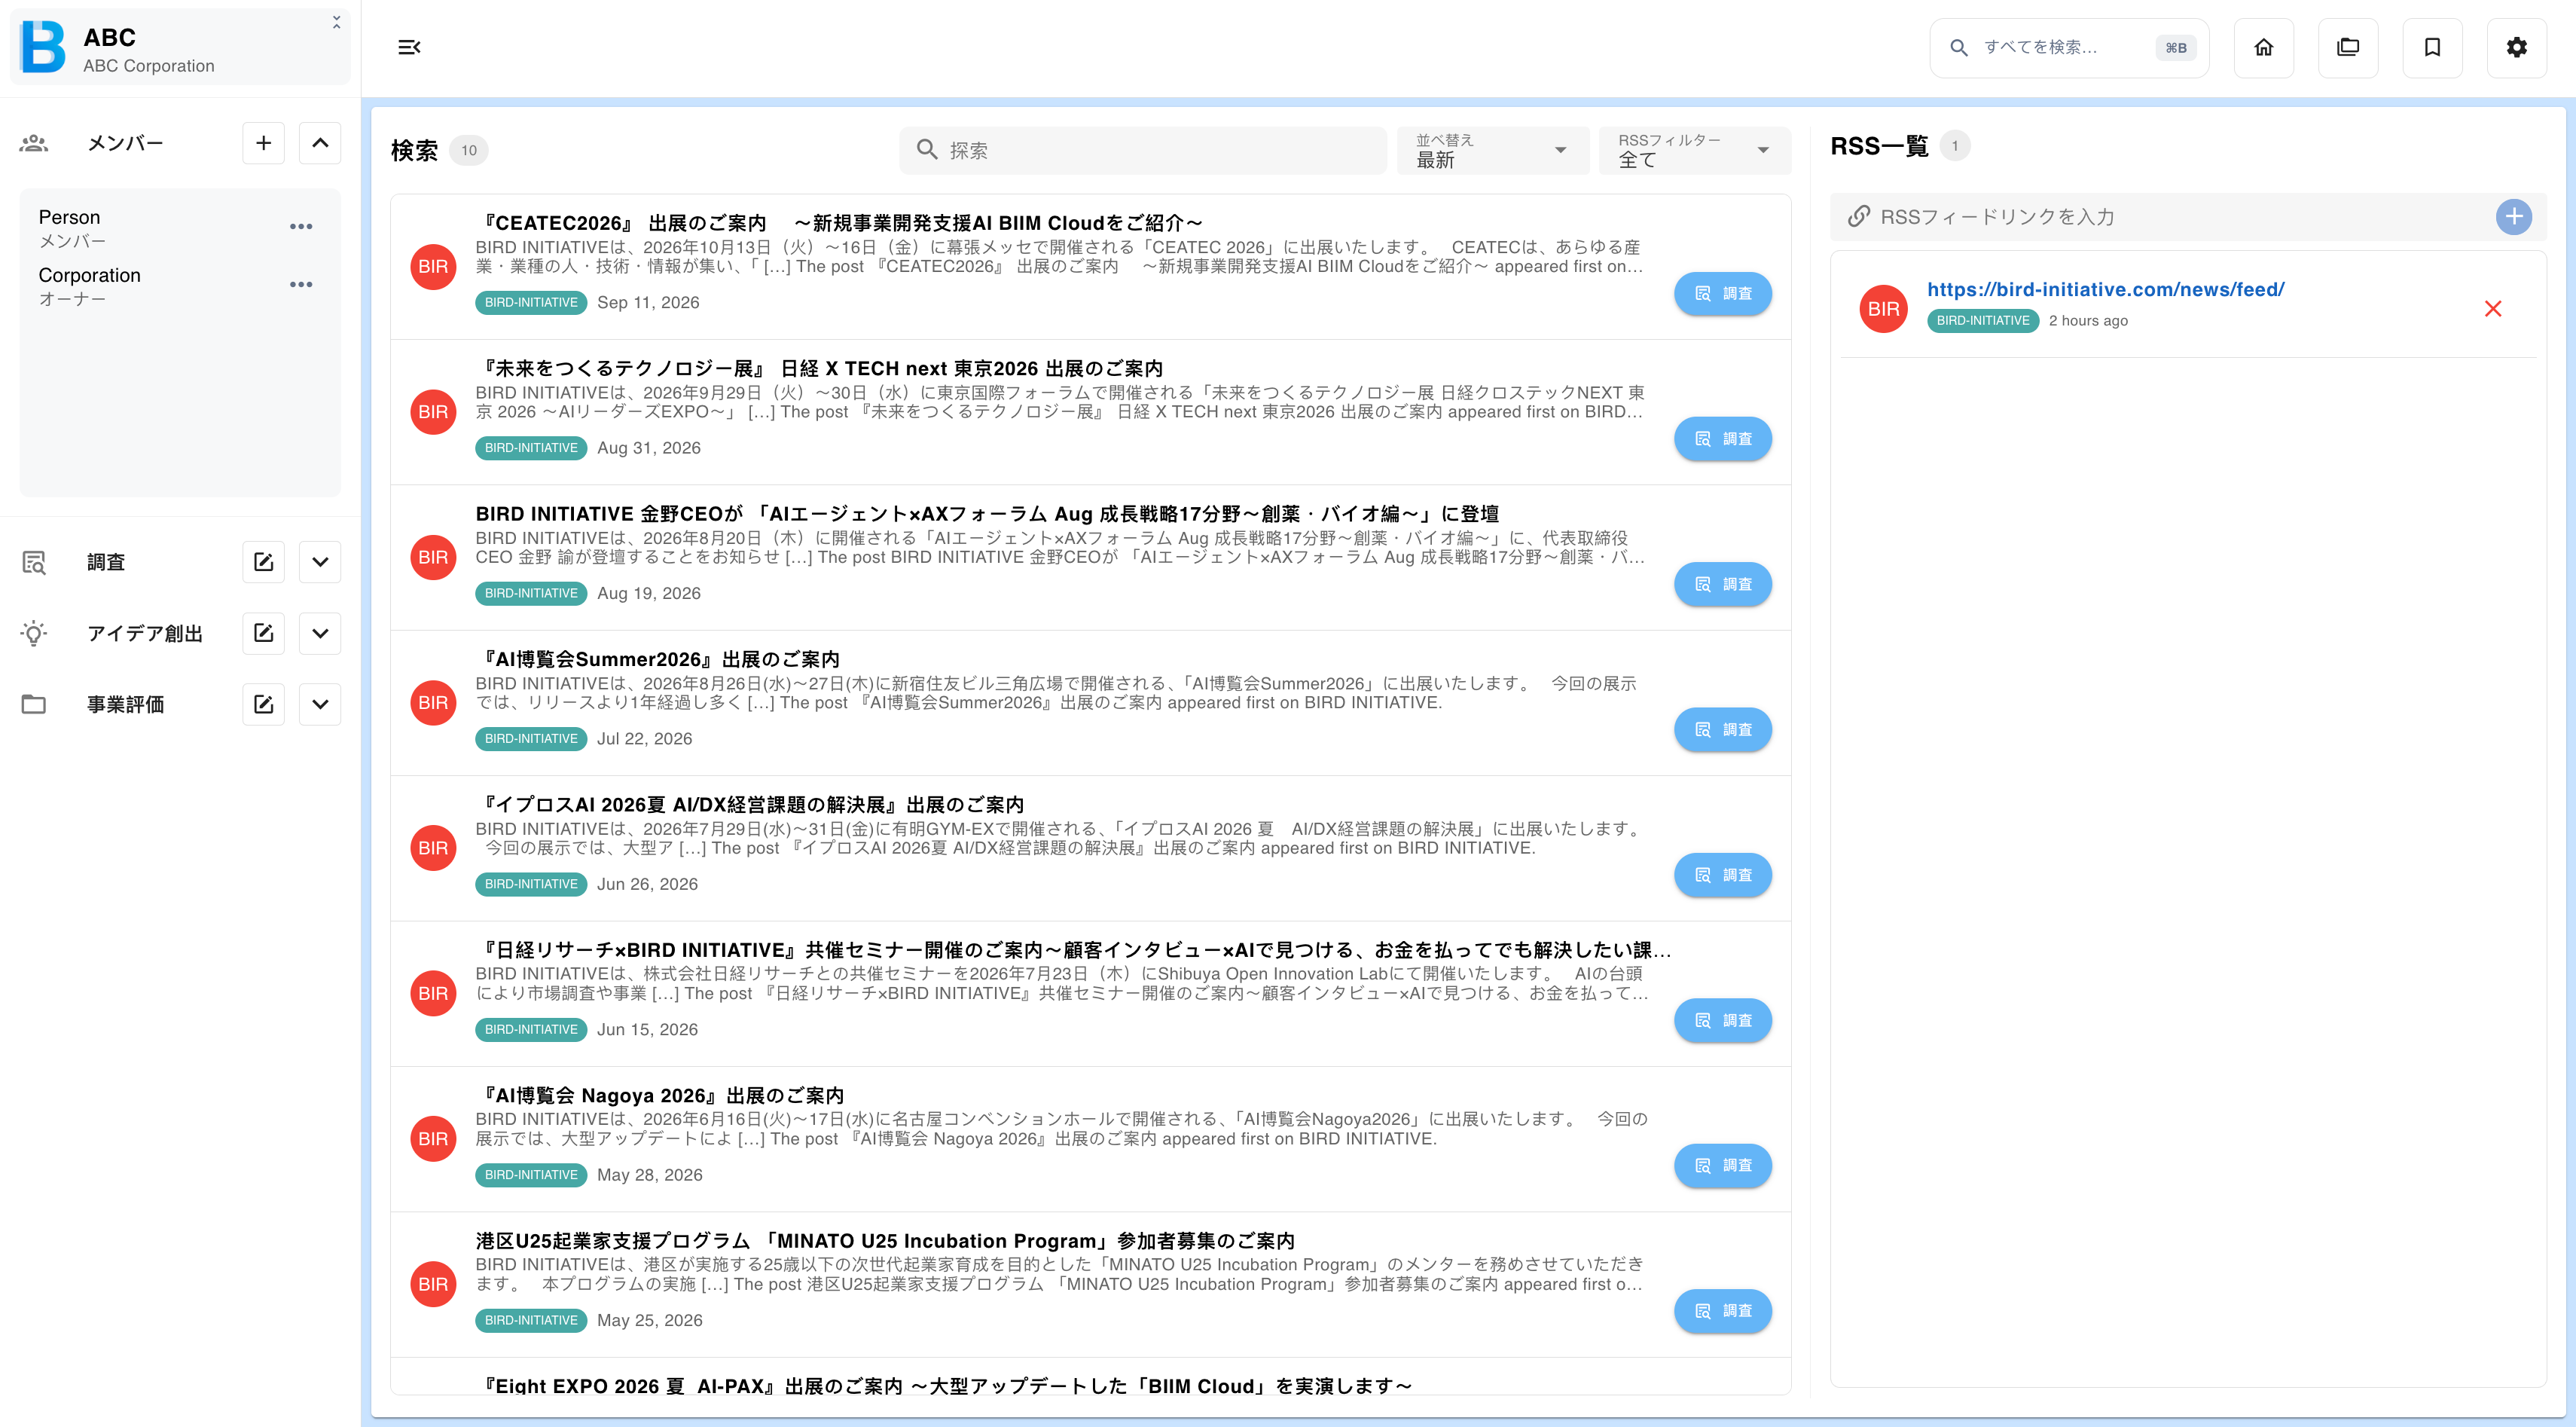This screenshot has height=1427, width=2576.
Task: Add a member with the plus button
Action: coord(264,143)
